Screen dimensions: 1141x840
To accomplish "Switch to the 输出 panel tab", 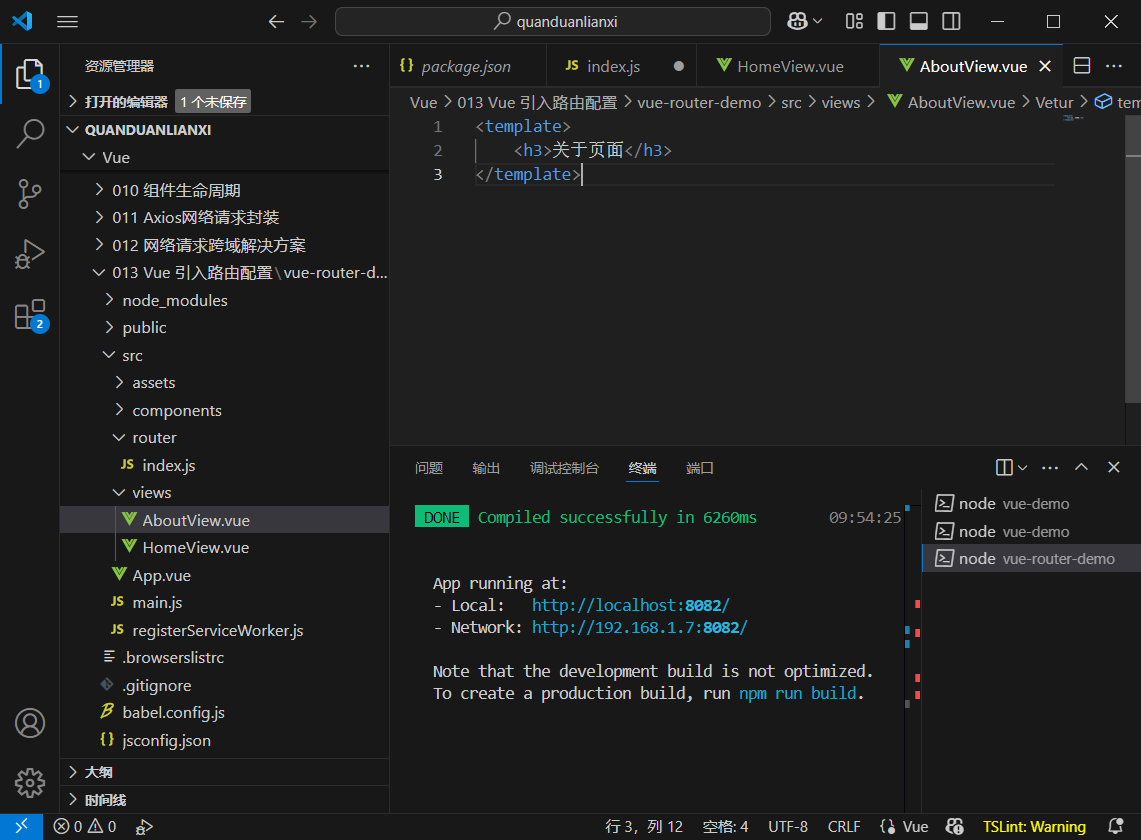I will (x=486, y=468).
